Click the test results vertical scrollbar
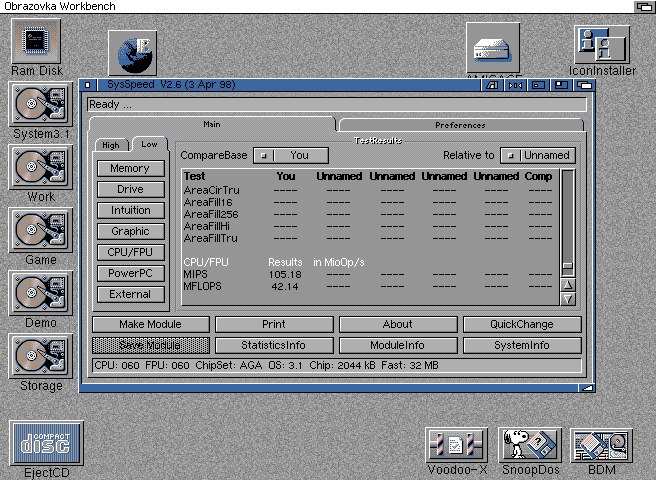This screenshot has height=480, width=656. (568, 220)
